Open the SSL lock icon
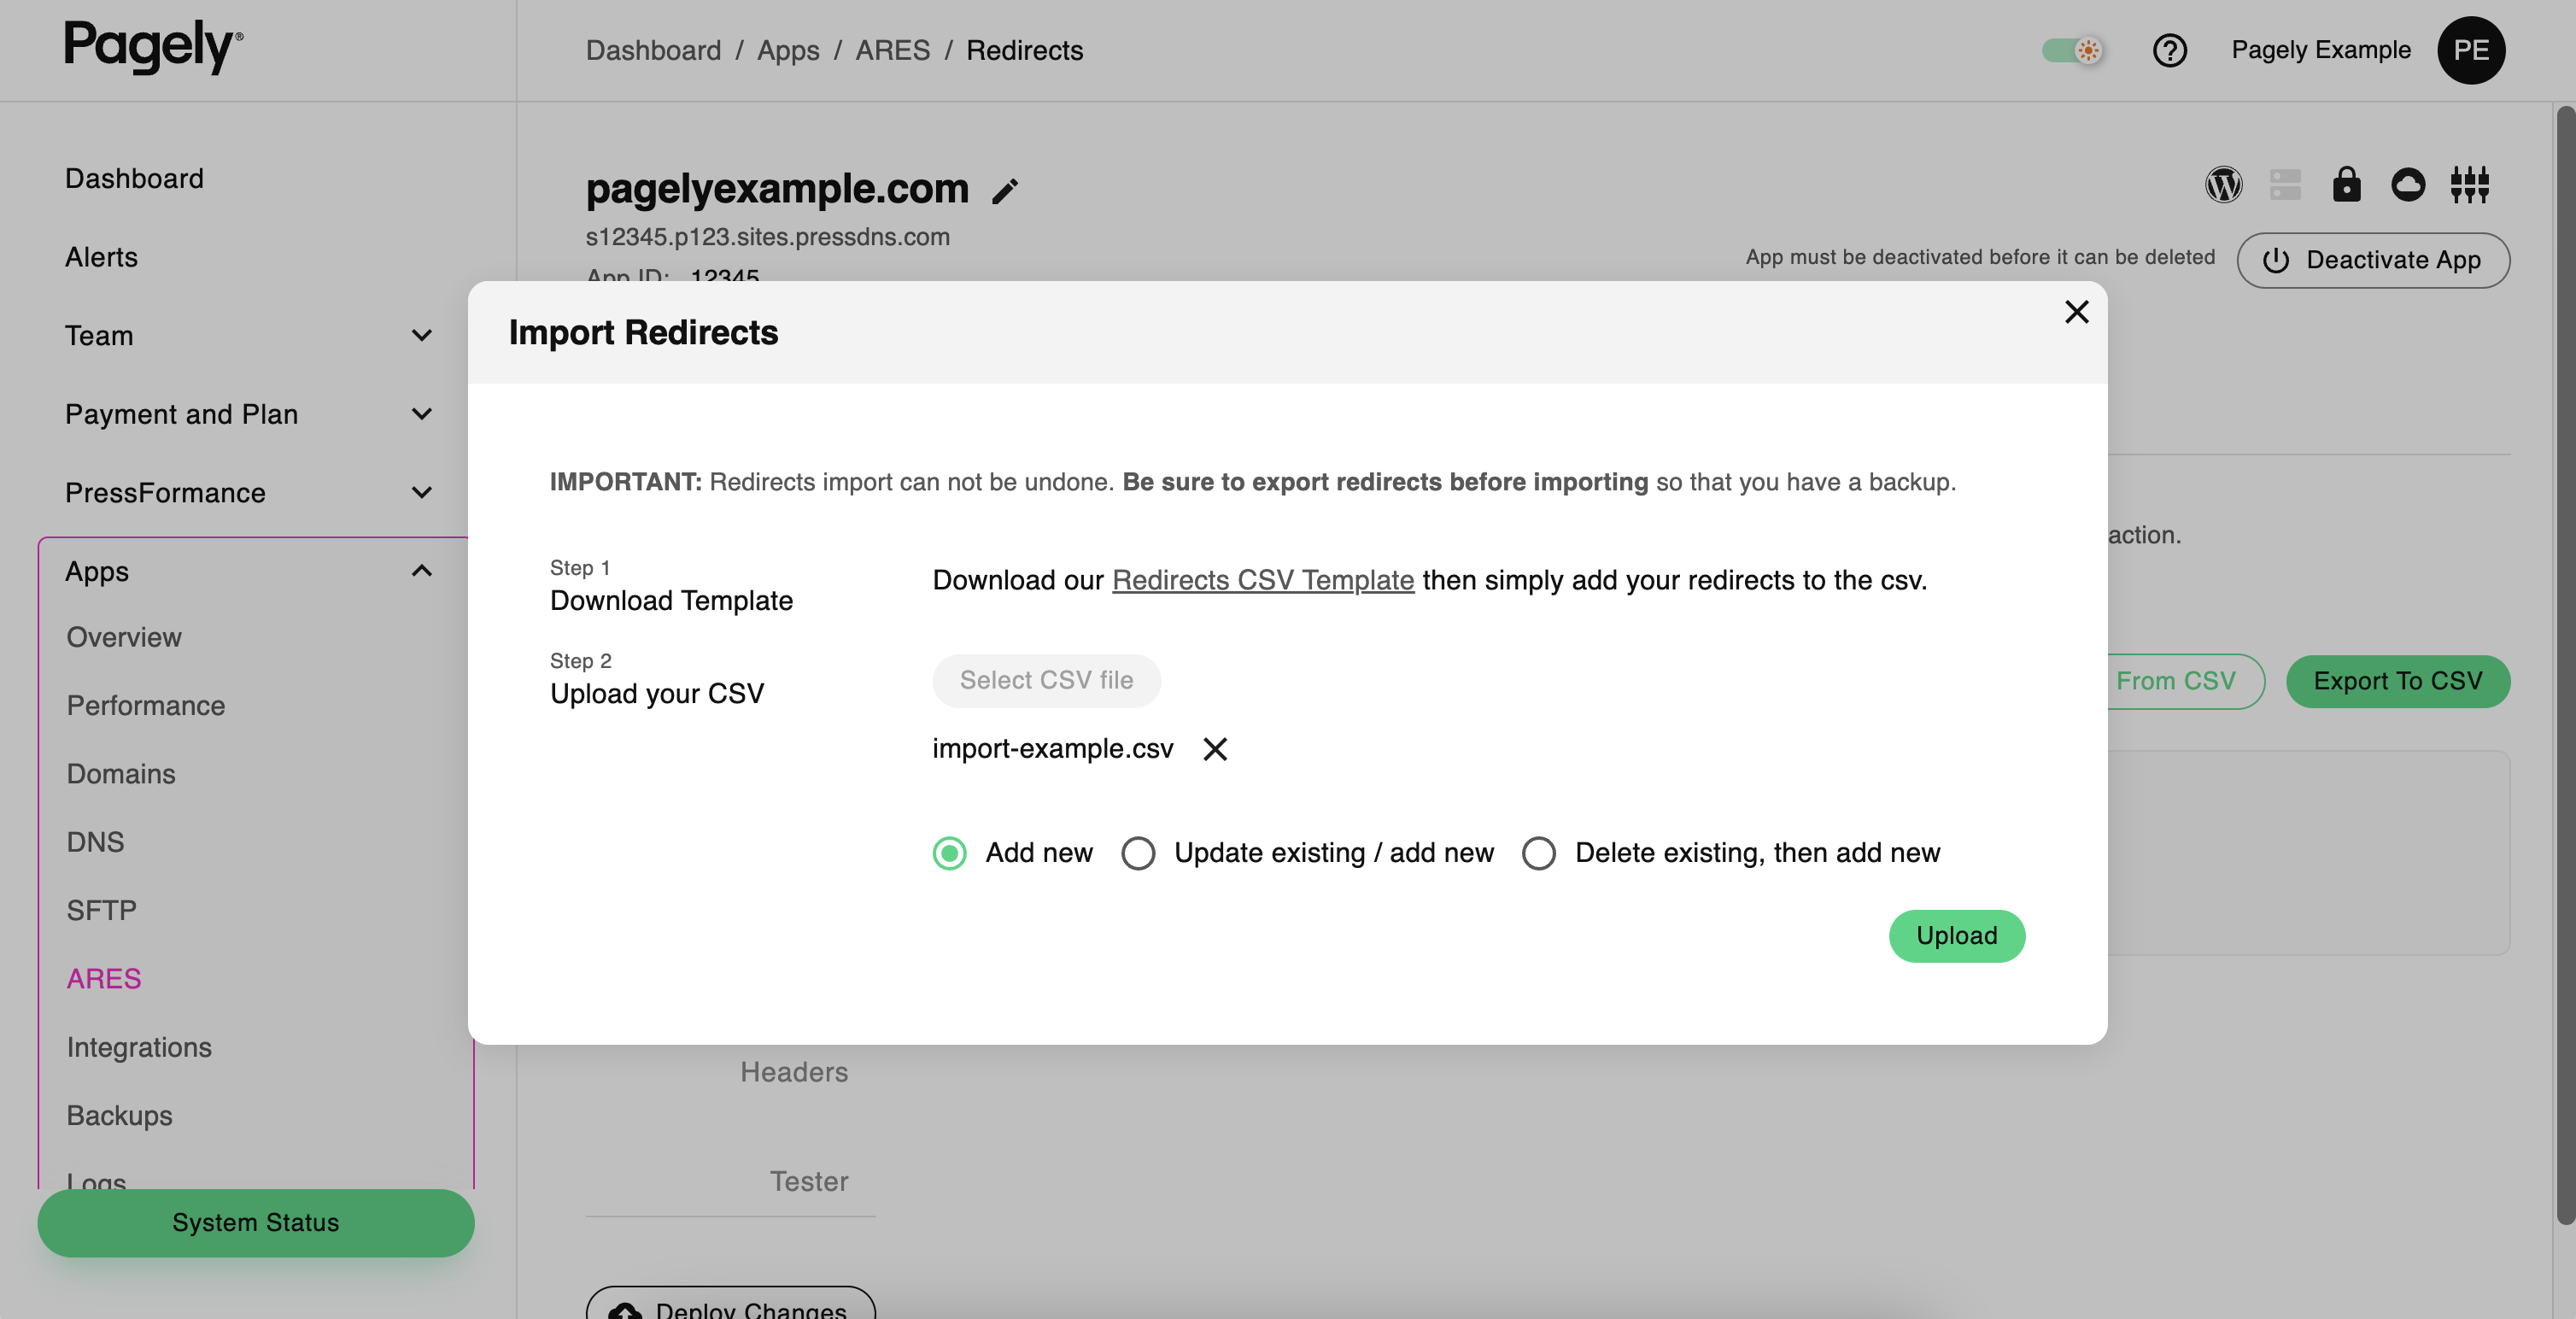This screenshot has height=1319, width=2576. [x=2346, y=185]
